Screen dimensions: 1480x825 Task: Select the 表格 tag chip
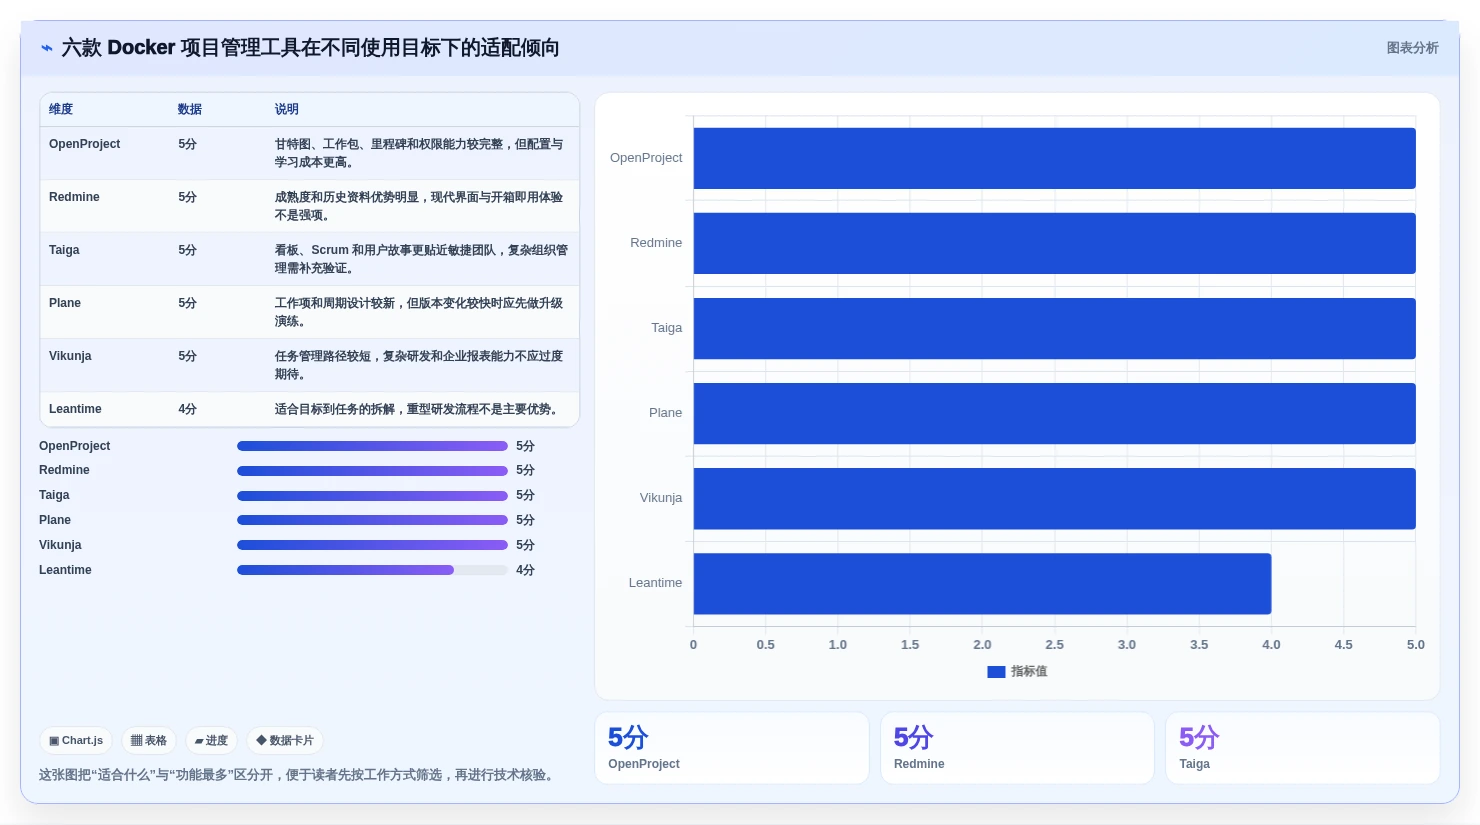[x=149, y=741]
